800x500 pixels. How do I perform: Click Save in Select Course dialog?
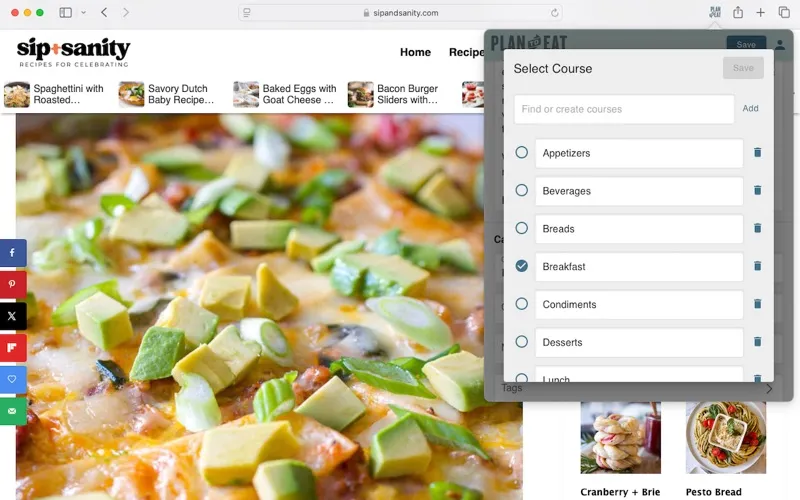[x=743, y=68]
